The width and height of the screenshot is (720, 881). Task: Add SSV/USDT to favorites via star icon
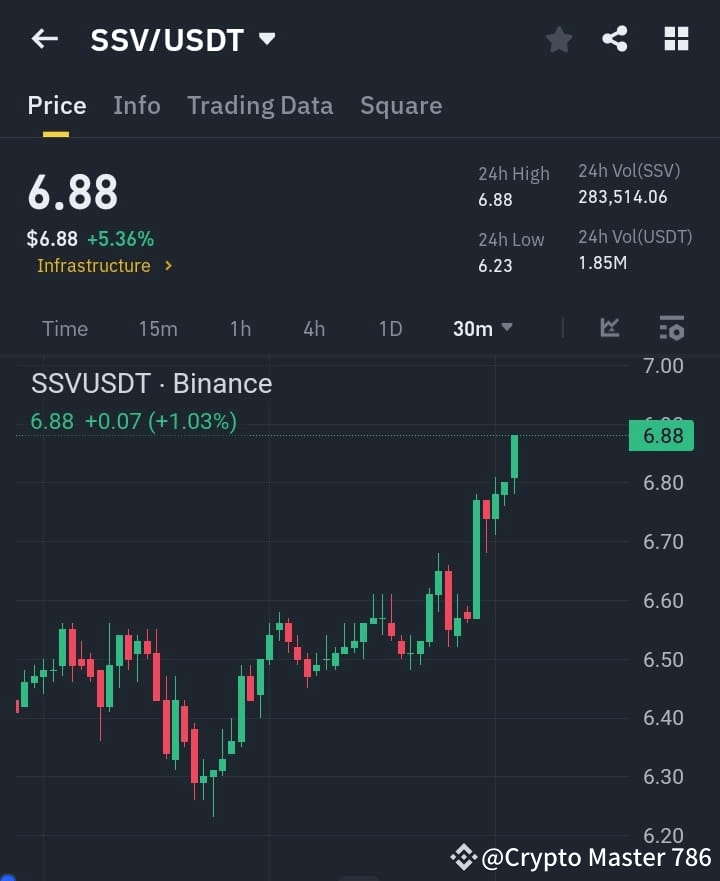[x=558, y=39]
